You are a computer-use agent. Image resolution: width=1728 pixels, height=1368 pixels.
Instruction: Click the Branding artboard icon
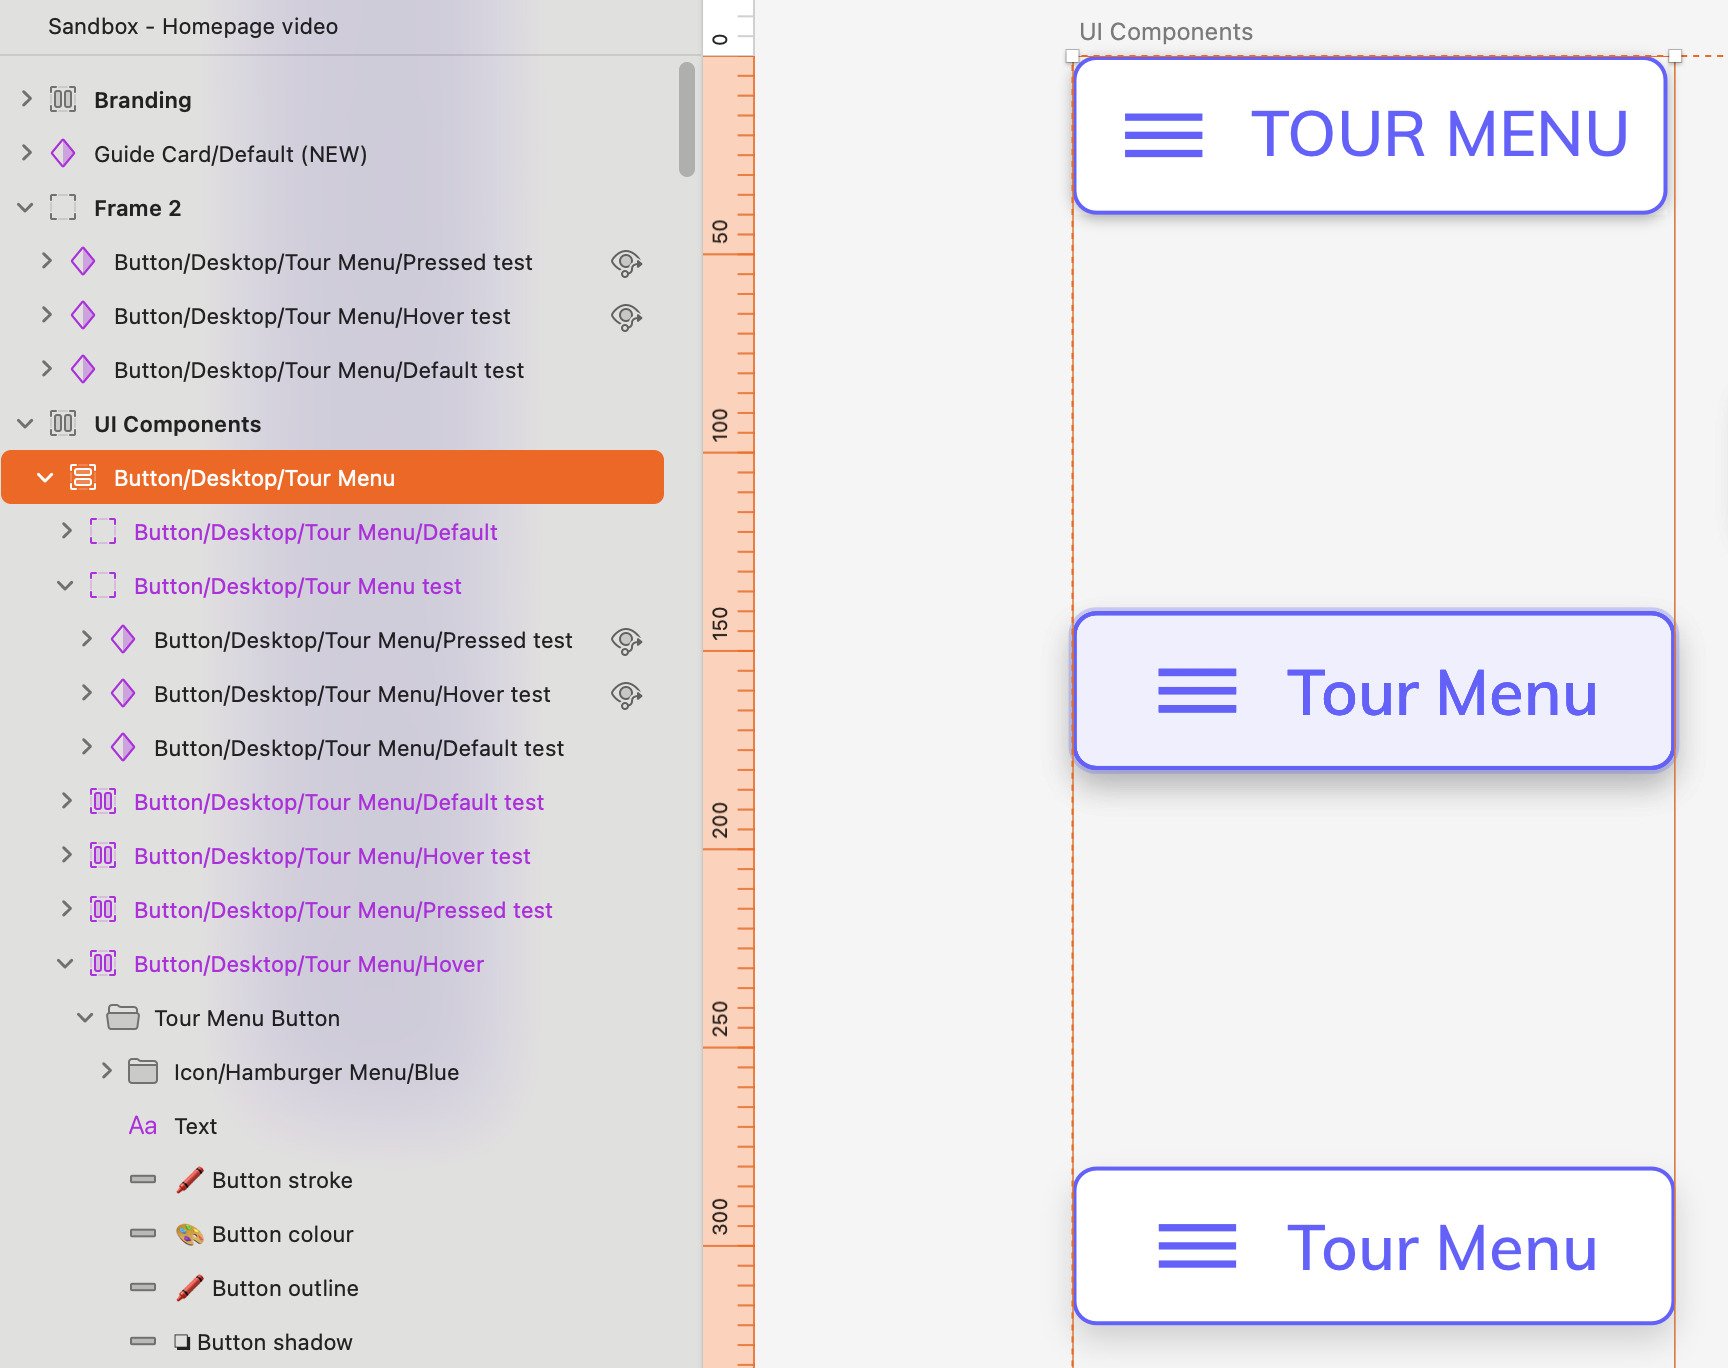(63, 99)
